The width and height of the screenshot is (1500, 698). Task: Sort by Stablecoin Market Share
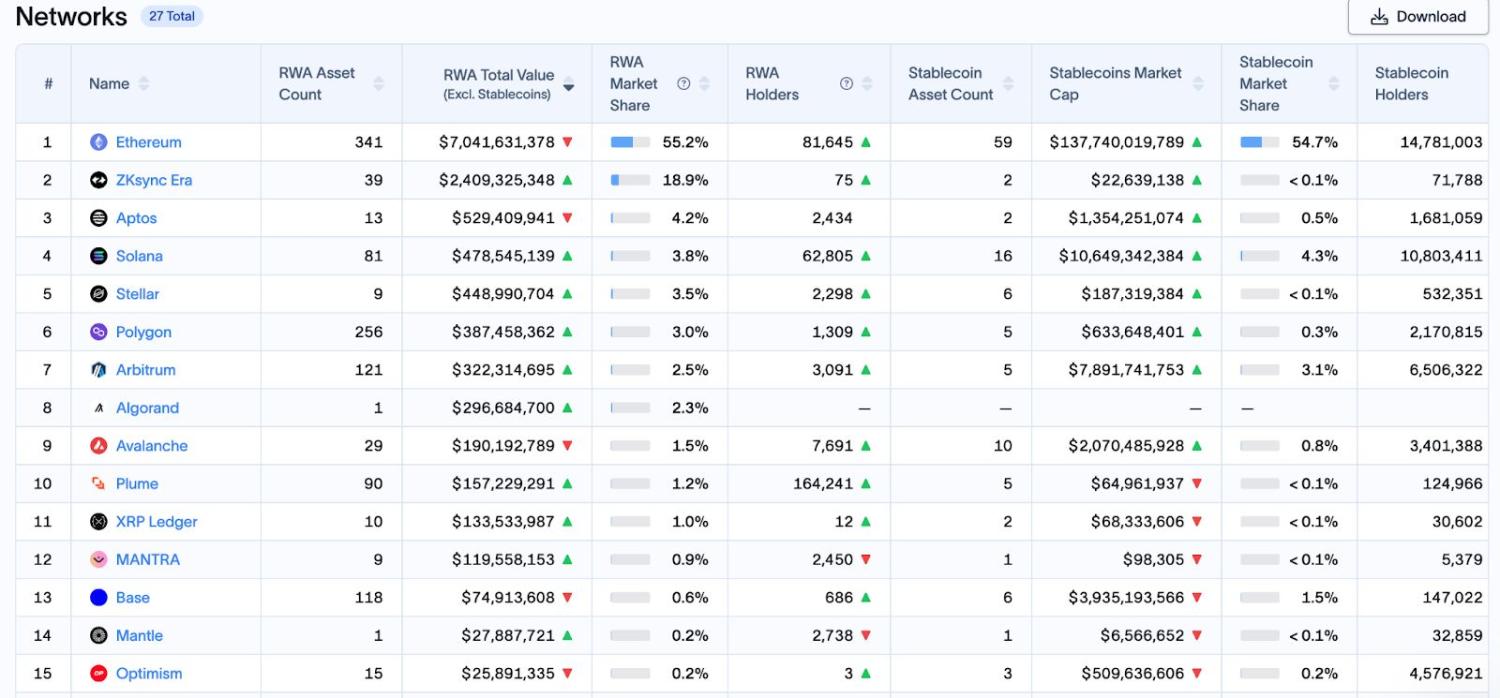pyautogui.click(x=1333, y=84)
